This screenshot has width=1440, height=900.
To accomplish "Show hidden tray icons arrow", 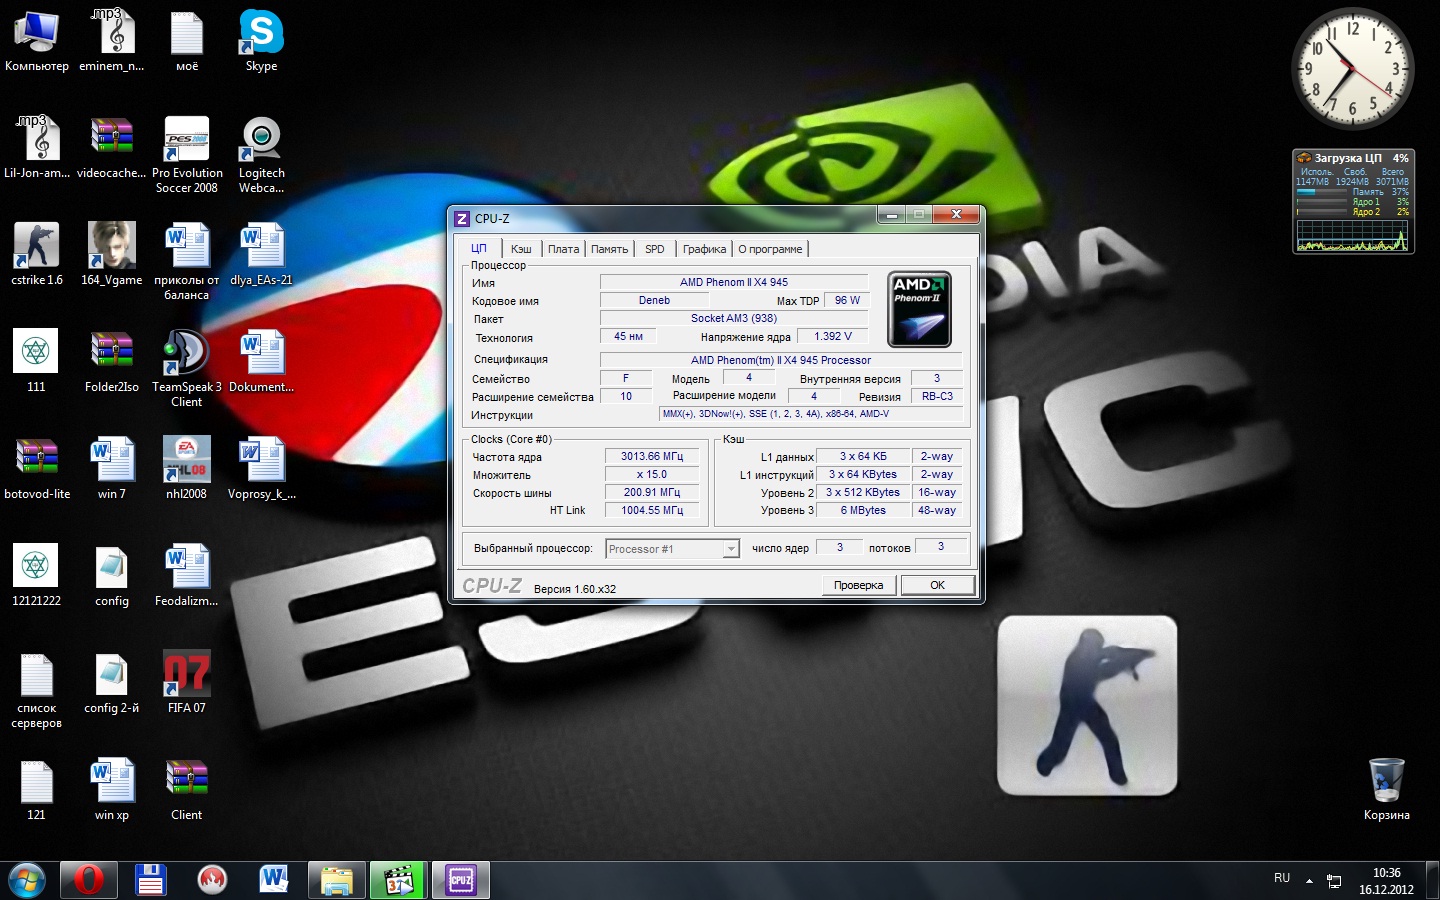I will pos(1309,880).
